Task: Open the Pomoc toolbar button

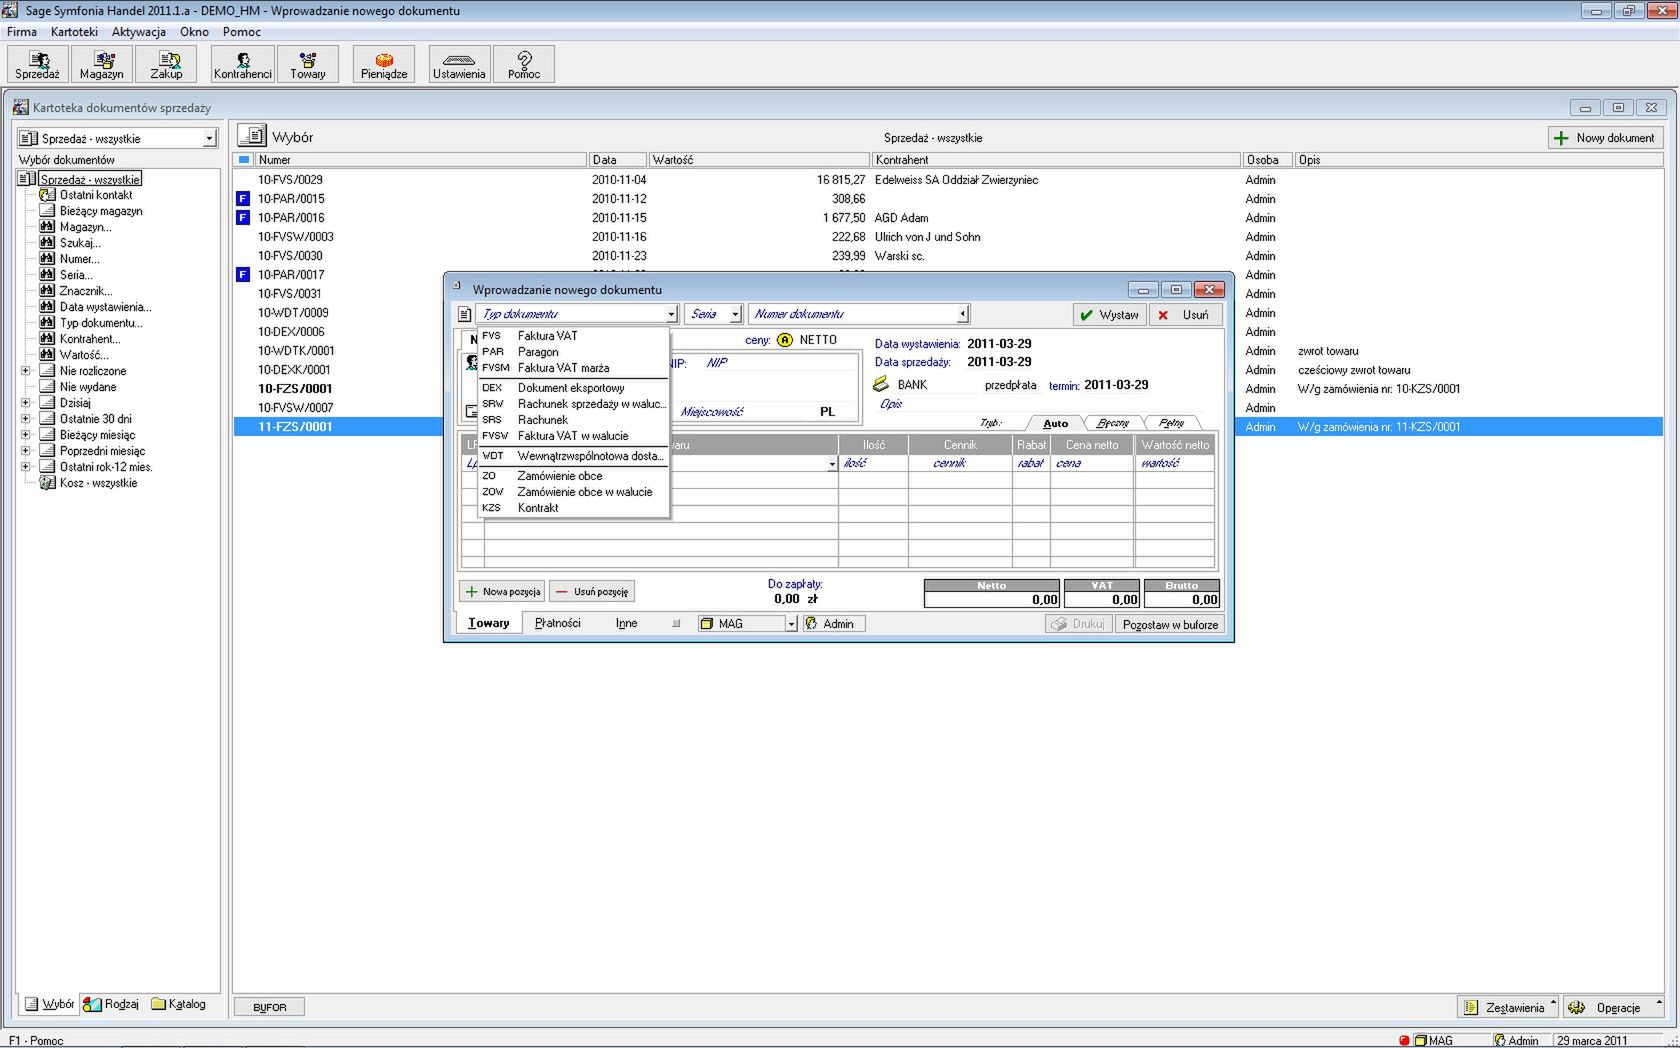Action: coord(524,64)
